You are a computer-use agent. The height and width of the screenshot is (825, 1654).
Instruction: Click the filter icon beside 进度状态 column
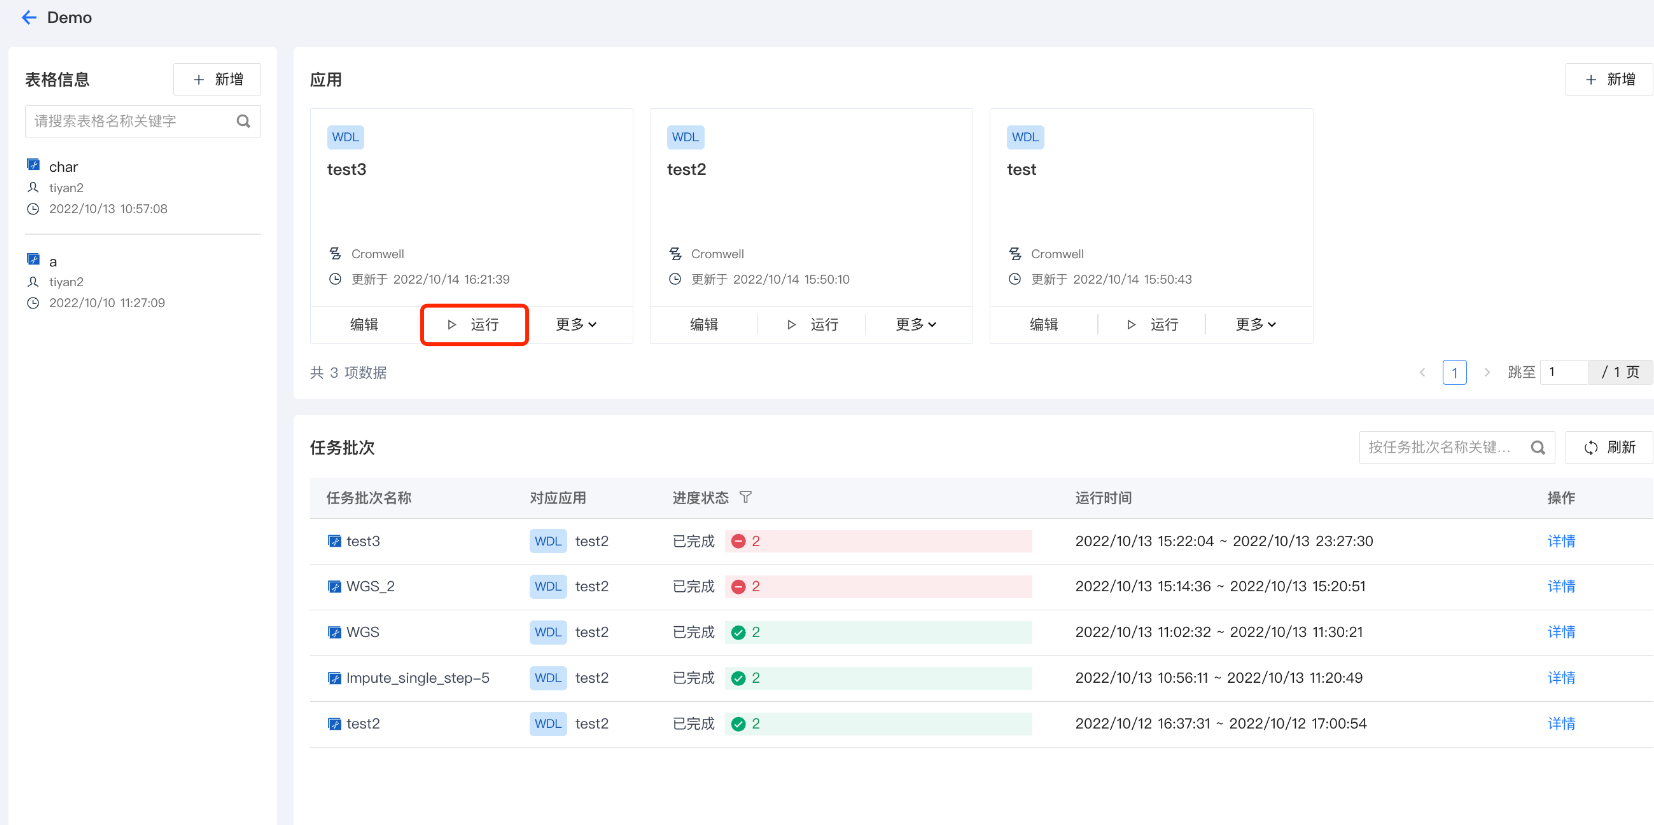pos(745,497)
